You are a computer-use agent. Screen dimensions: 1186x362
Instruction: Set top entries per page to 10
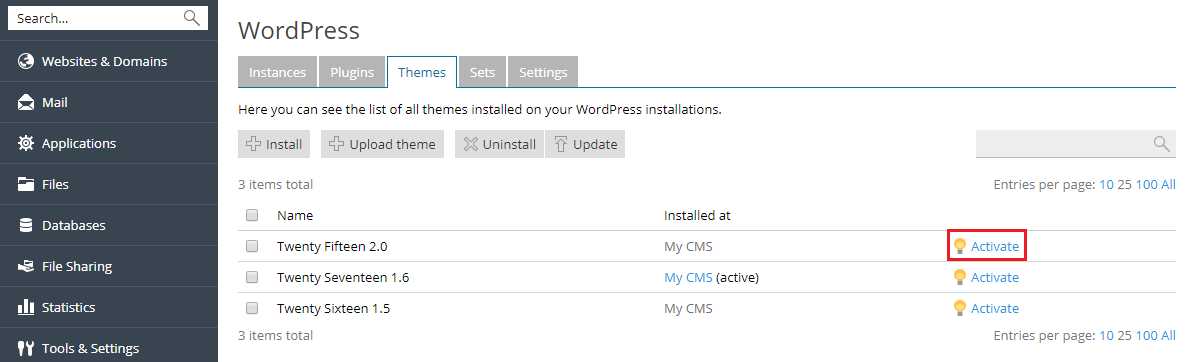coord(1107,184)
